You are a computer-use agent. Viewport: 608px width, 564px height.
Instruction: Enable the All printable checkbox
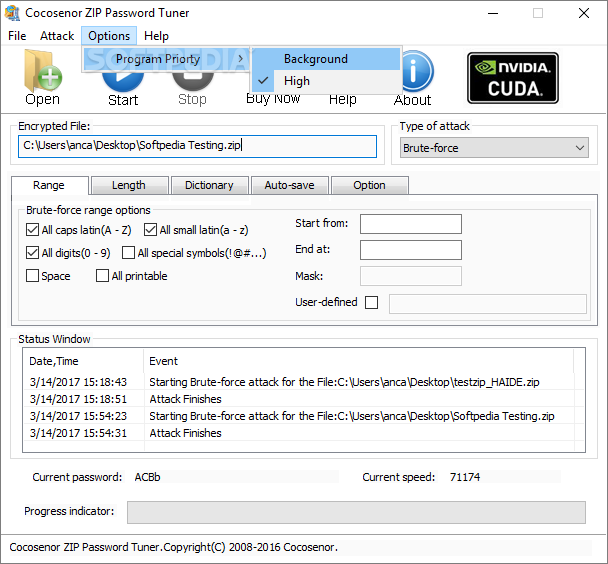102,276
